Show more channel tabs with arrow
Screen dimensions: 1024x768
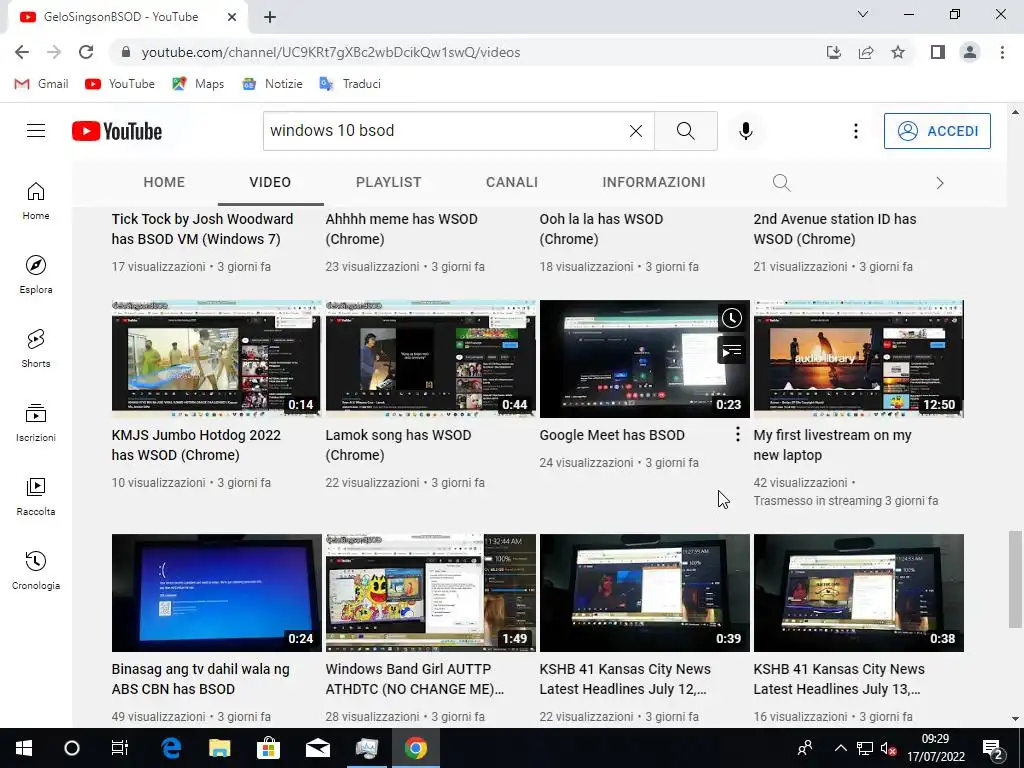940,183
